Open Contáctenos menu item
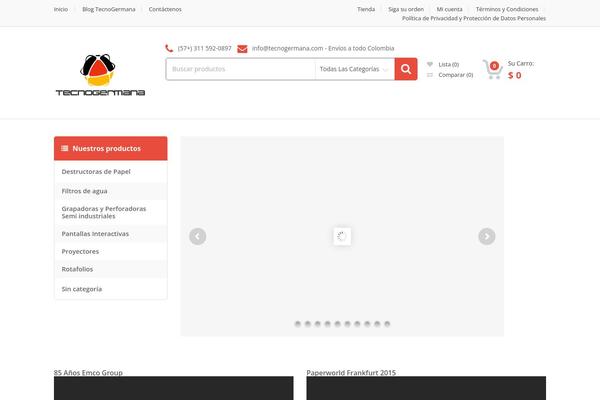The image size is (600, 400). point(165,9)
